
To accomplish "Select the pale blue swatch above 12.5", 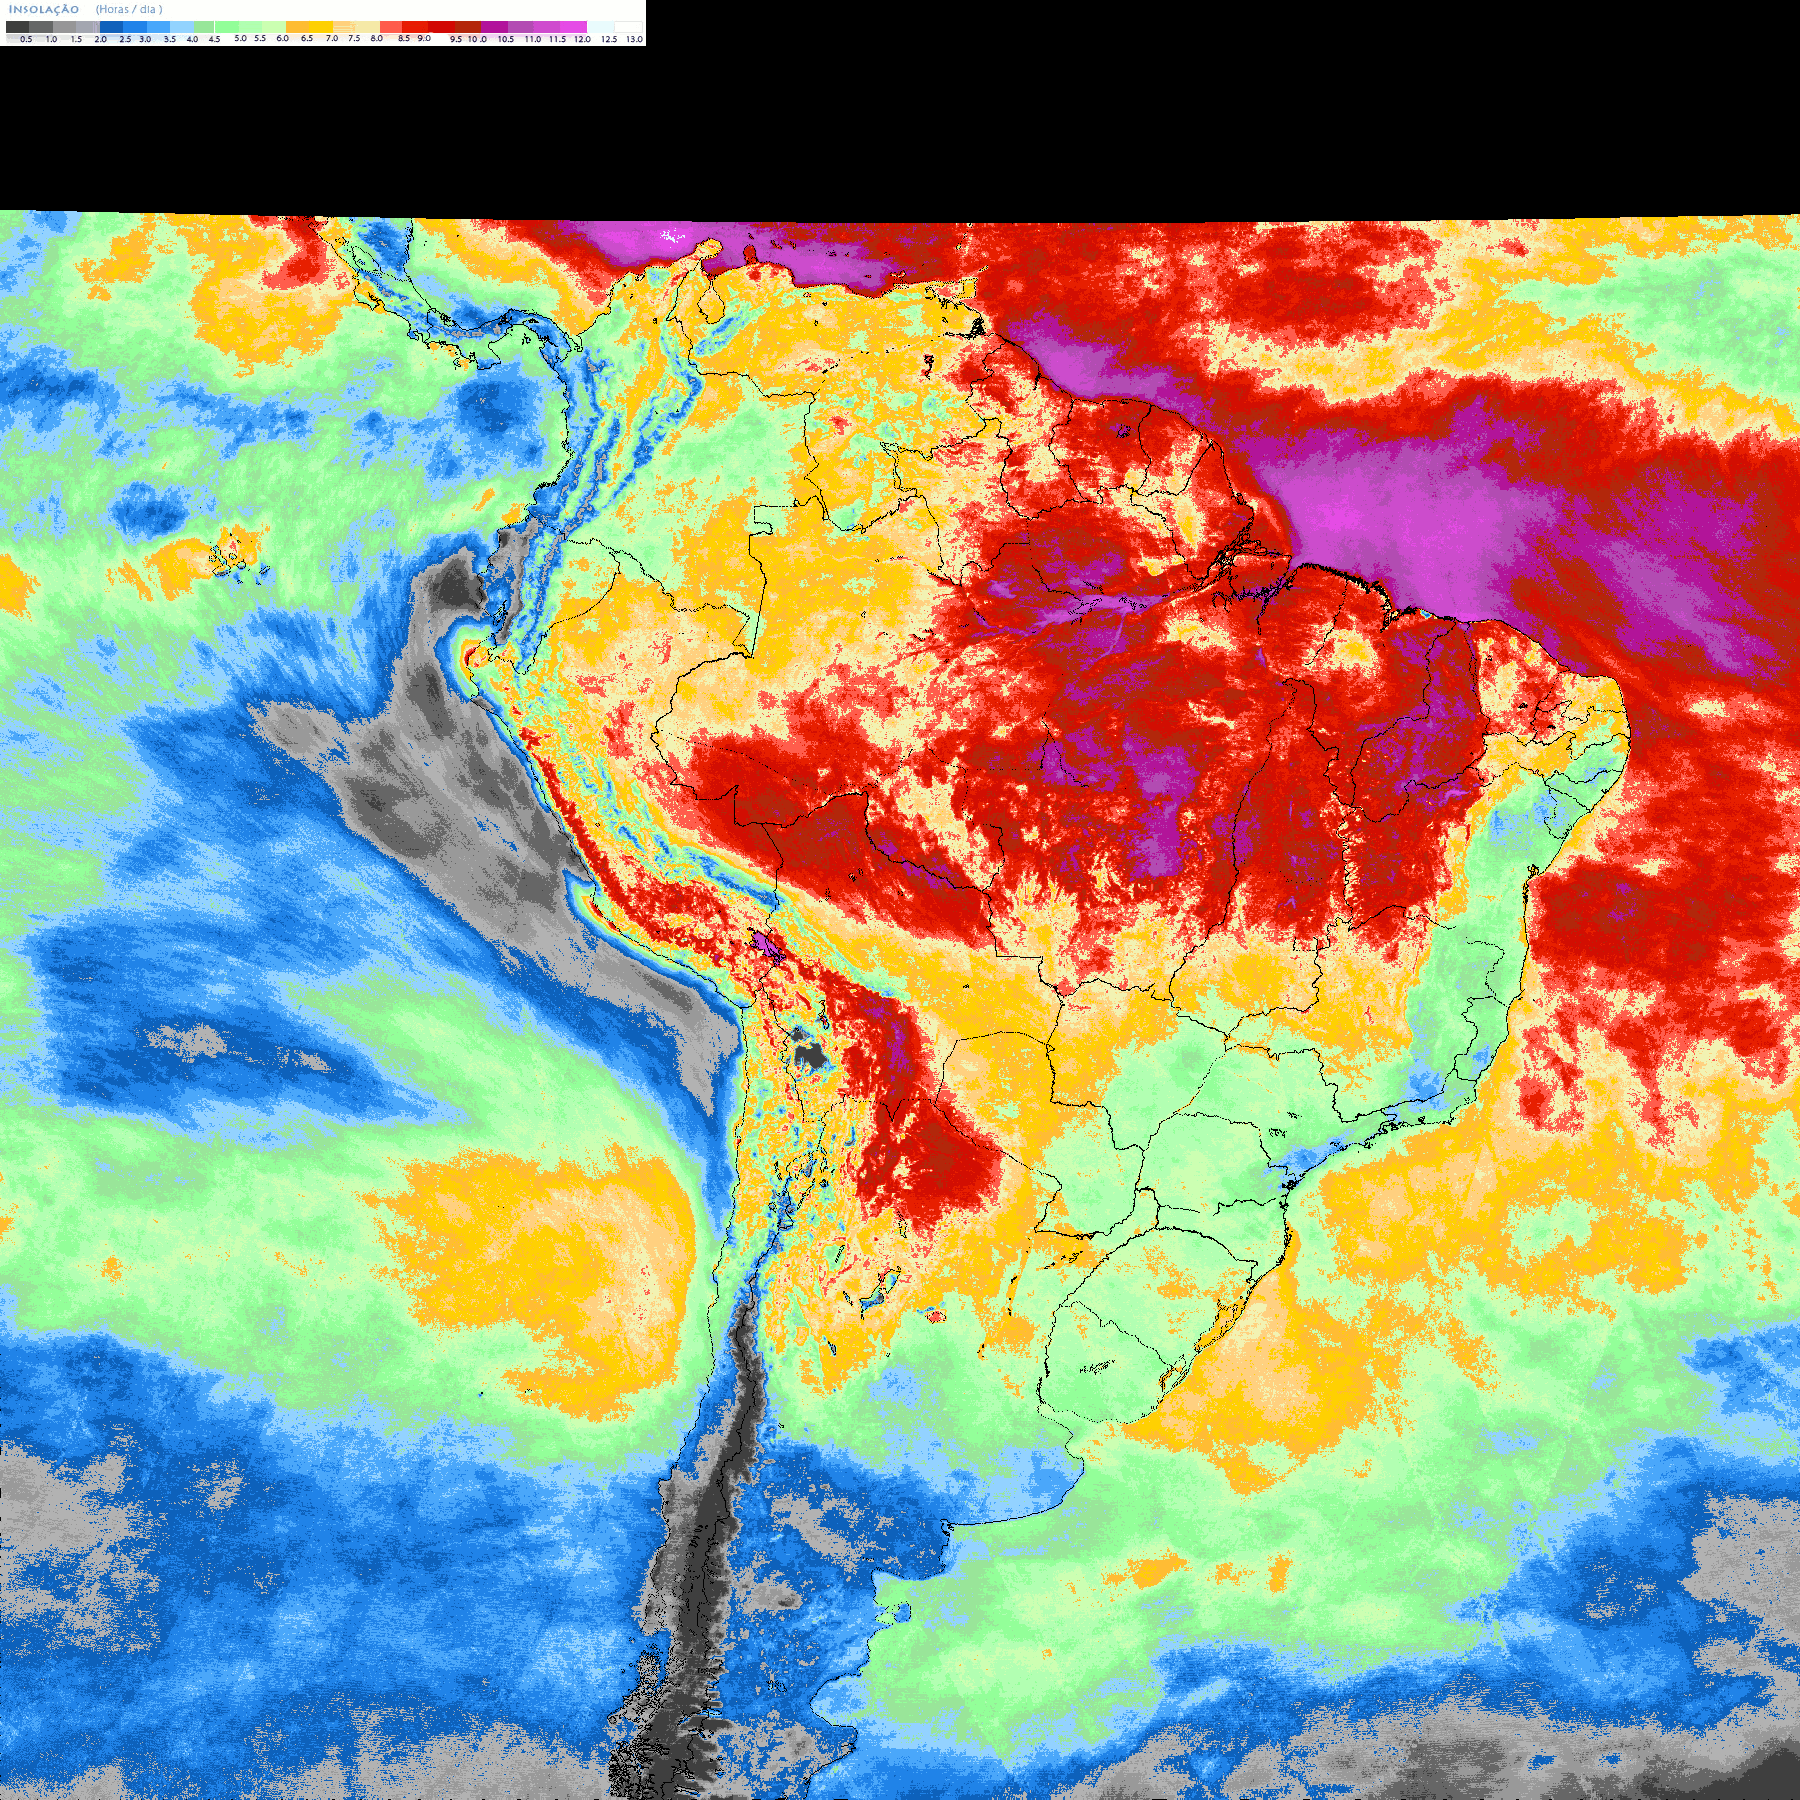I will 601,27.
